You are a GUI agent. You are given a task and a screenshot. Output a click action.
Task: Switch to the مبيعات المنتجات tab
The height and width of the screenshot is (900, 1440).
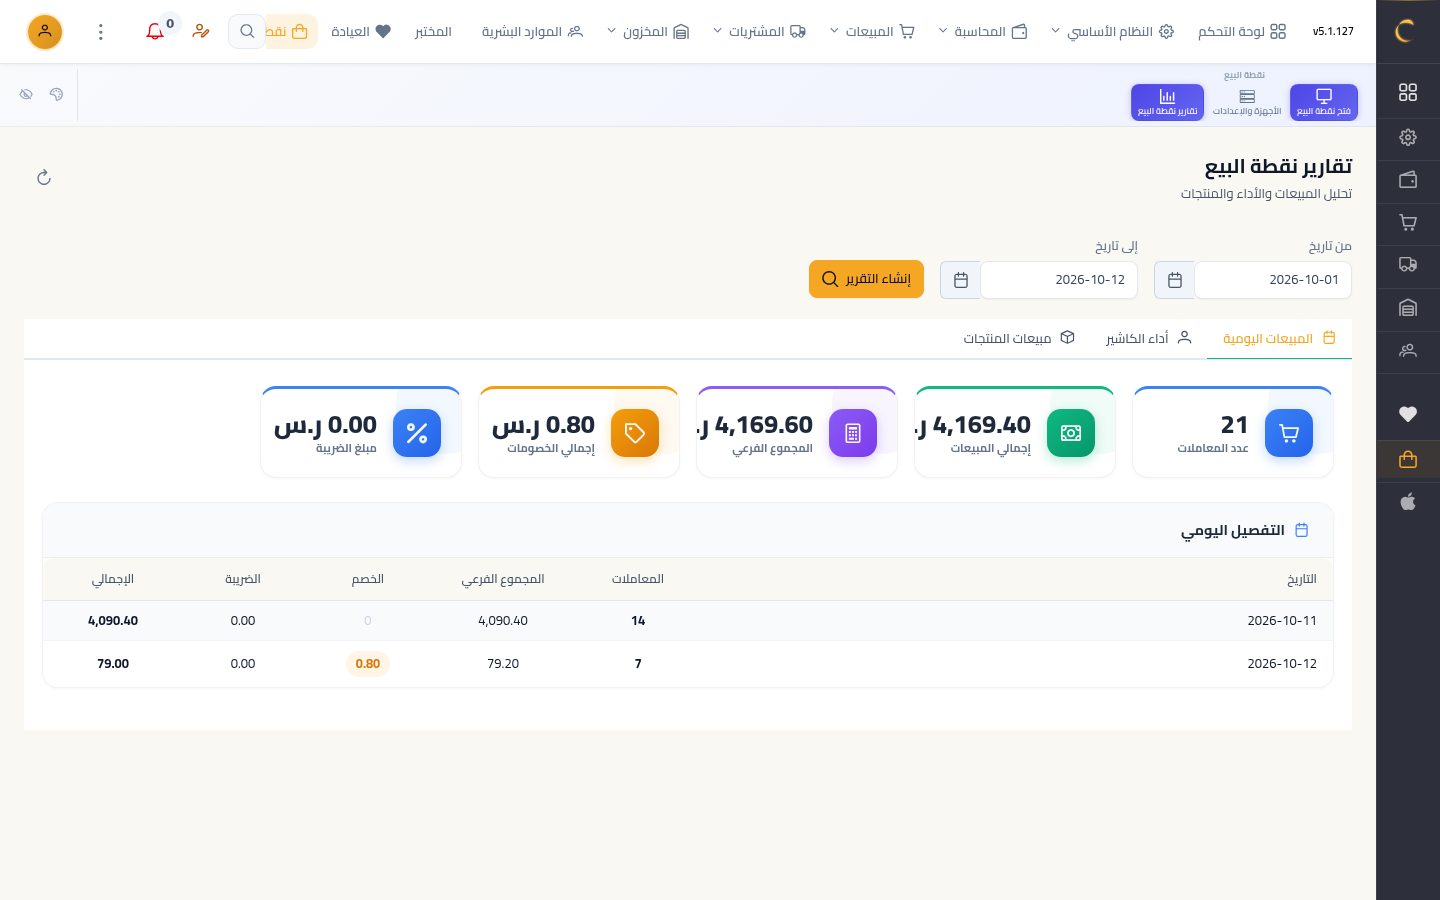1018,339
